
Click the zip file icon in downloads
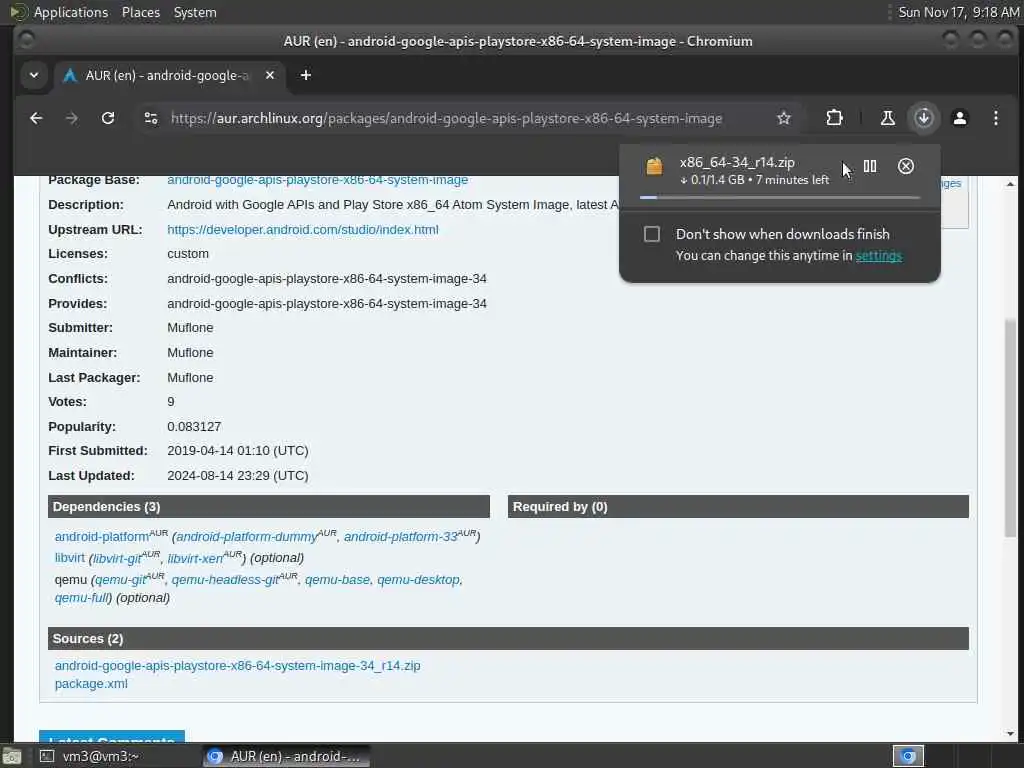click(x=654, y=167)
